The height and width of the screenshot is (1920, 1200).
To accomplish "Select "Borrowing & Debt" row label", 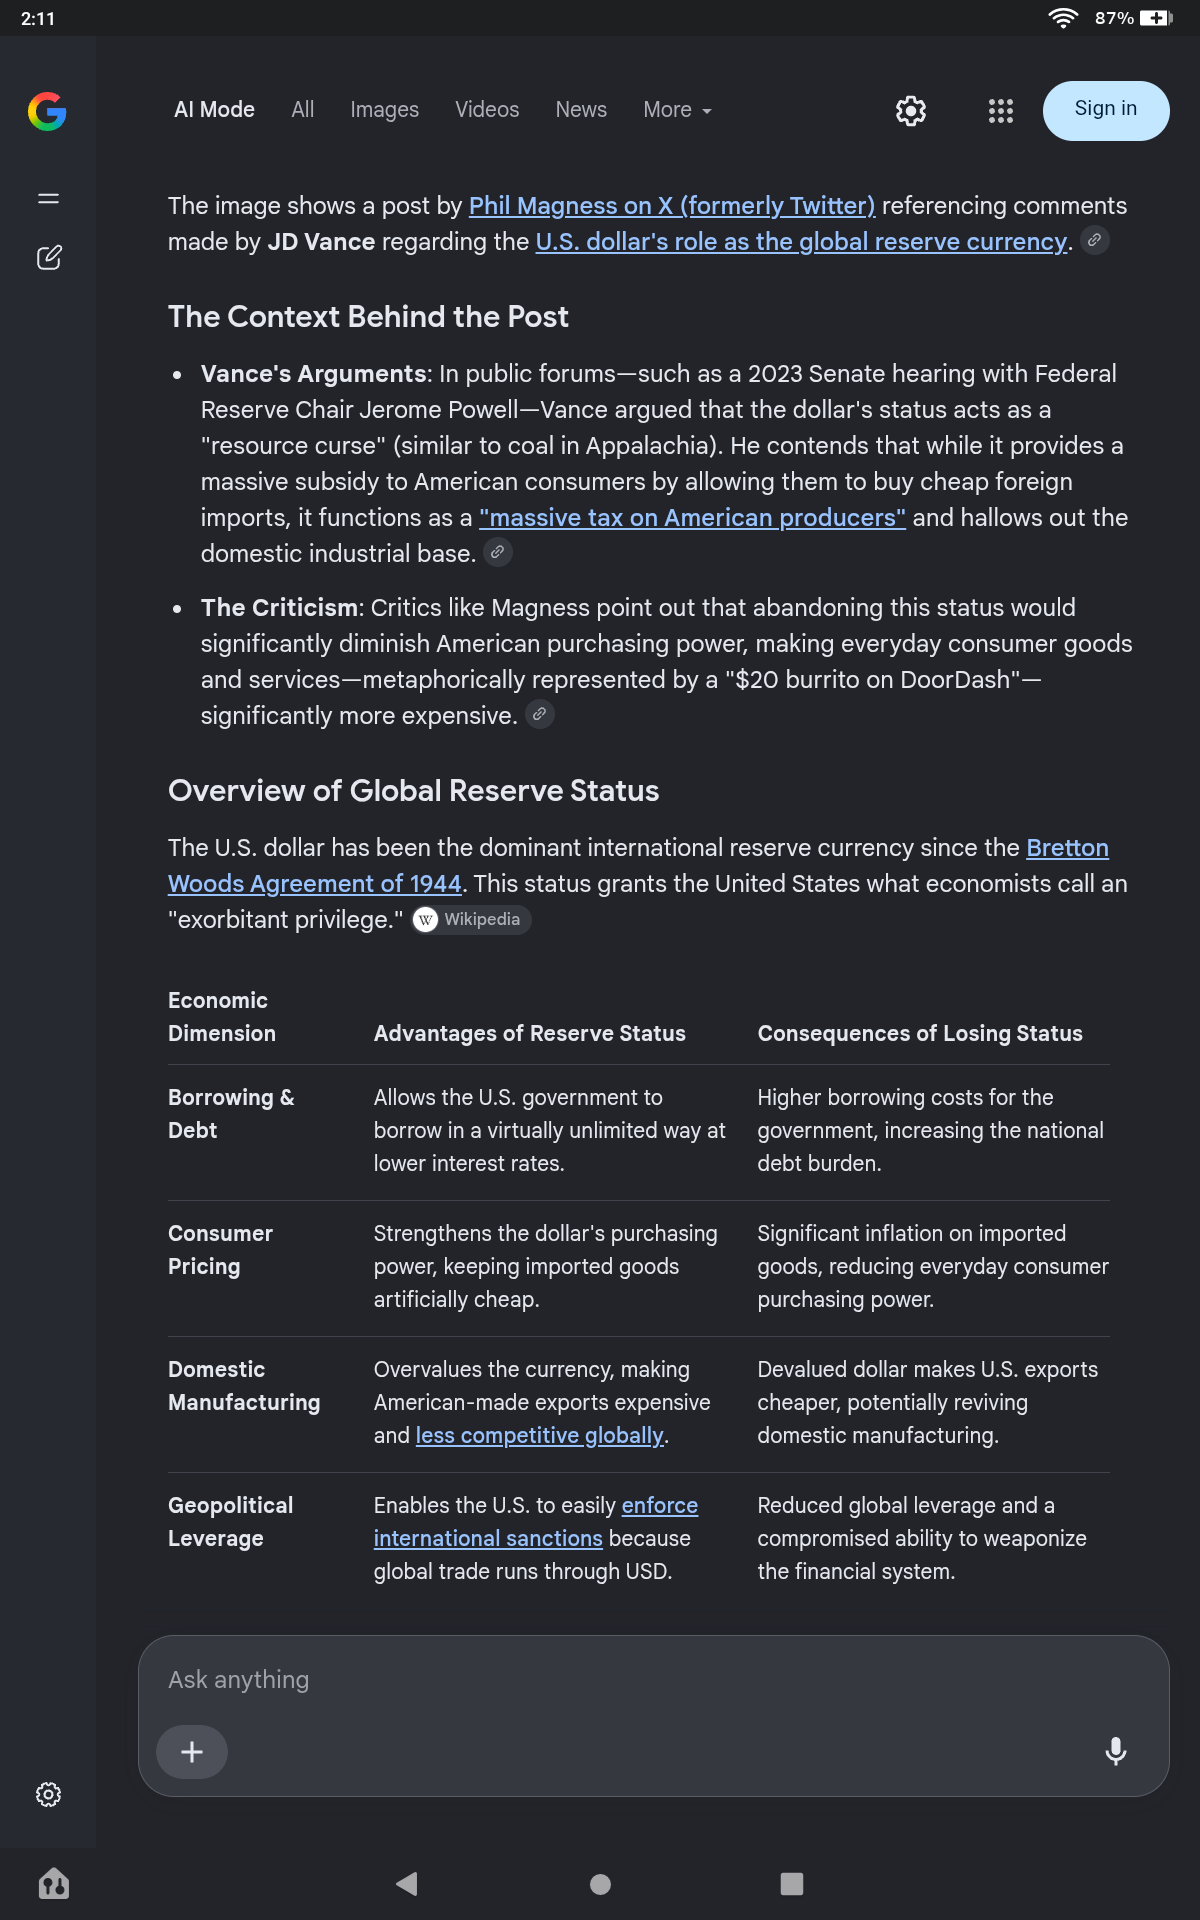I will pyautogui.click(x=231, y=1114).
